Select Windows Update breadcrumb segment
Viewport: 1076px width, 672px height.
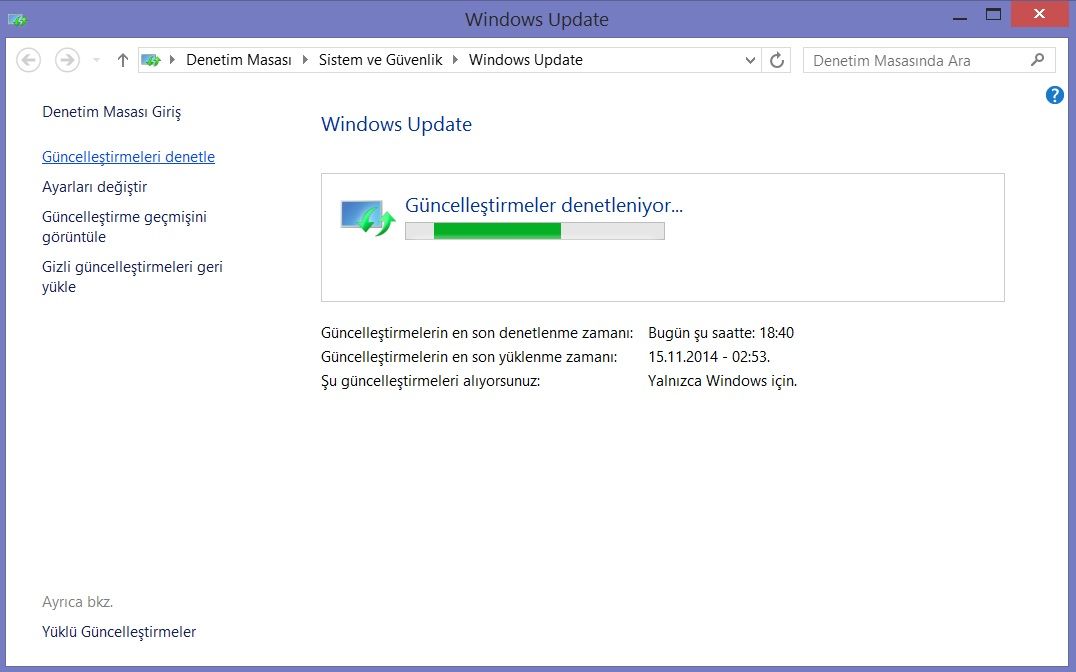pos(526,60)
